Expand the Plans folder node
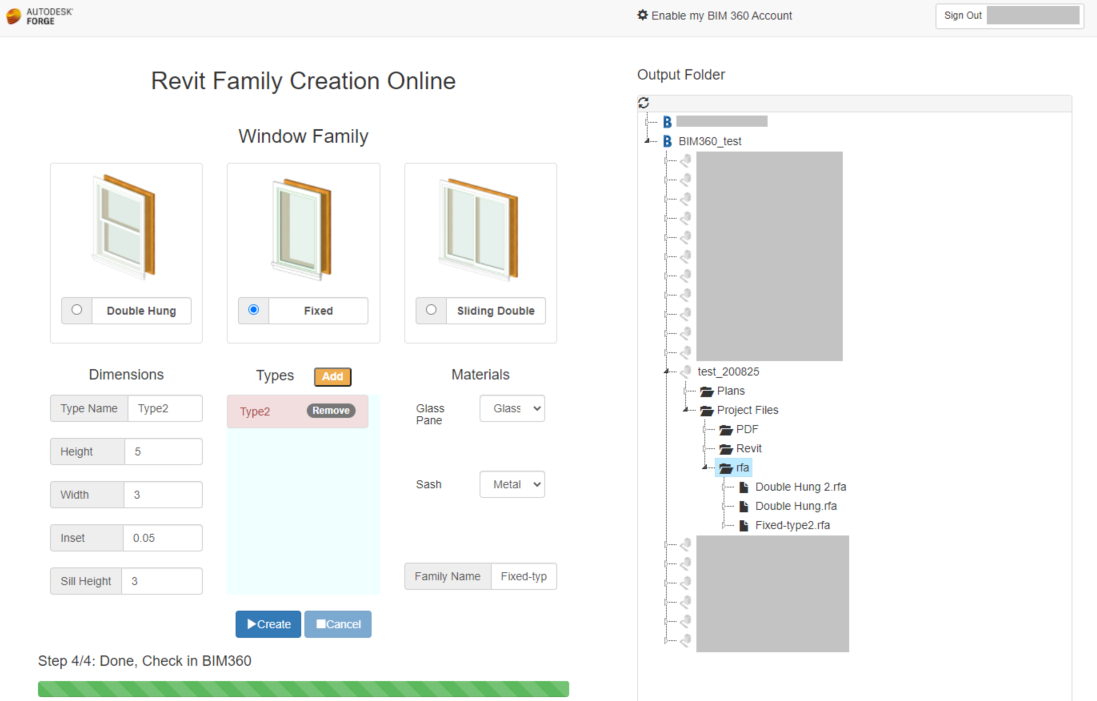Viewport: 1097px width, 701px height. pyautogui.click(x=686, y=391)
